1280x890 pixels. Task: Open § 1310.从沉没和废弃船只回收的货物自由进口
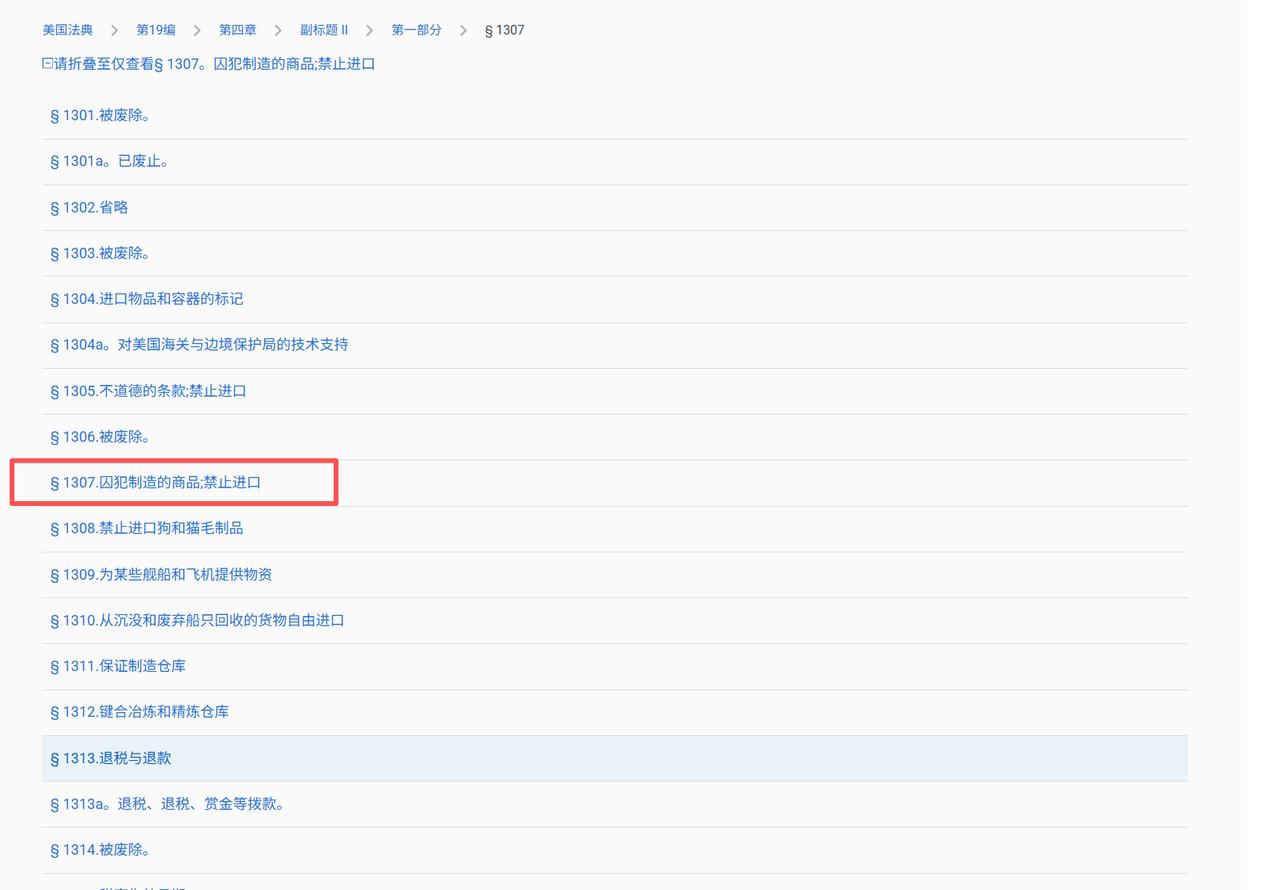197,621
